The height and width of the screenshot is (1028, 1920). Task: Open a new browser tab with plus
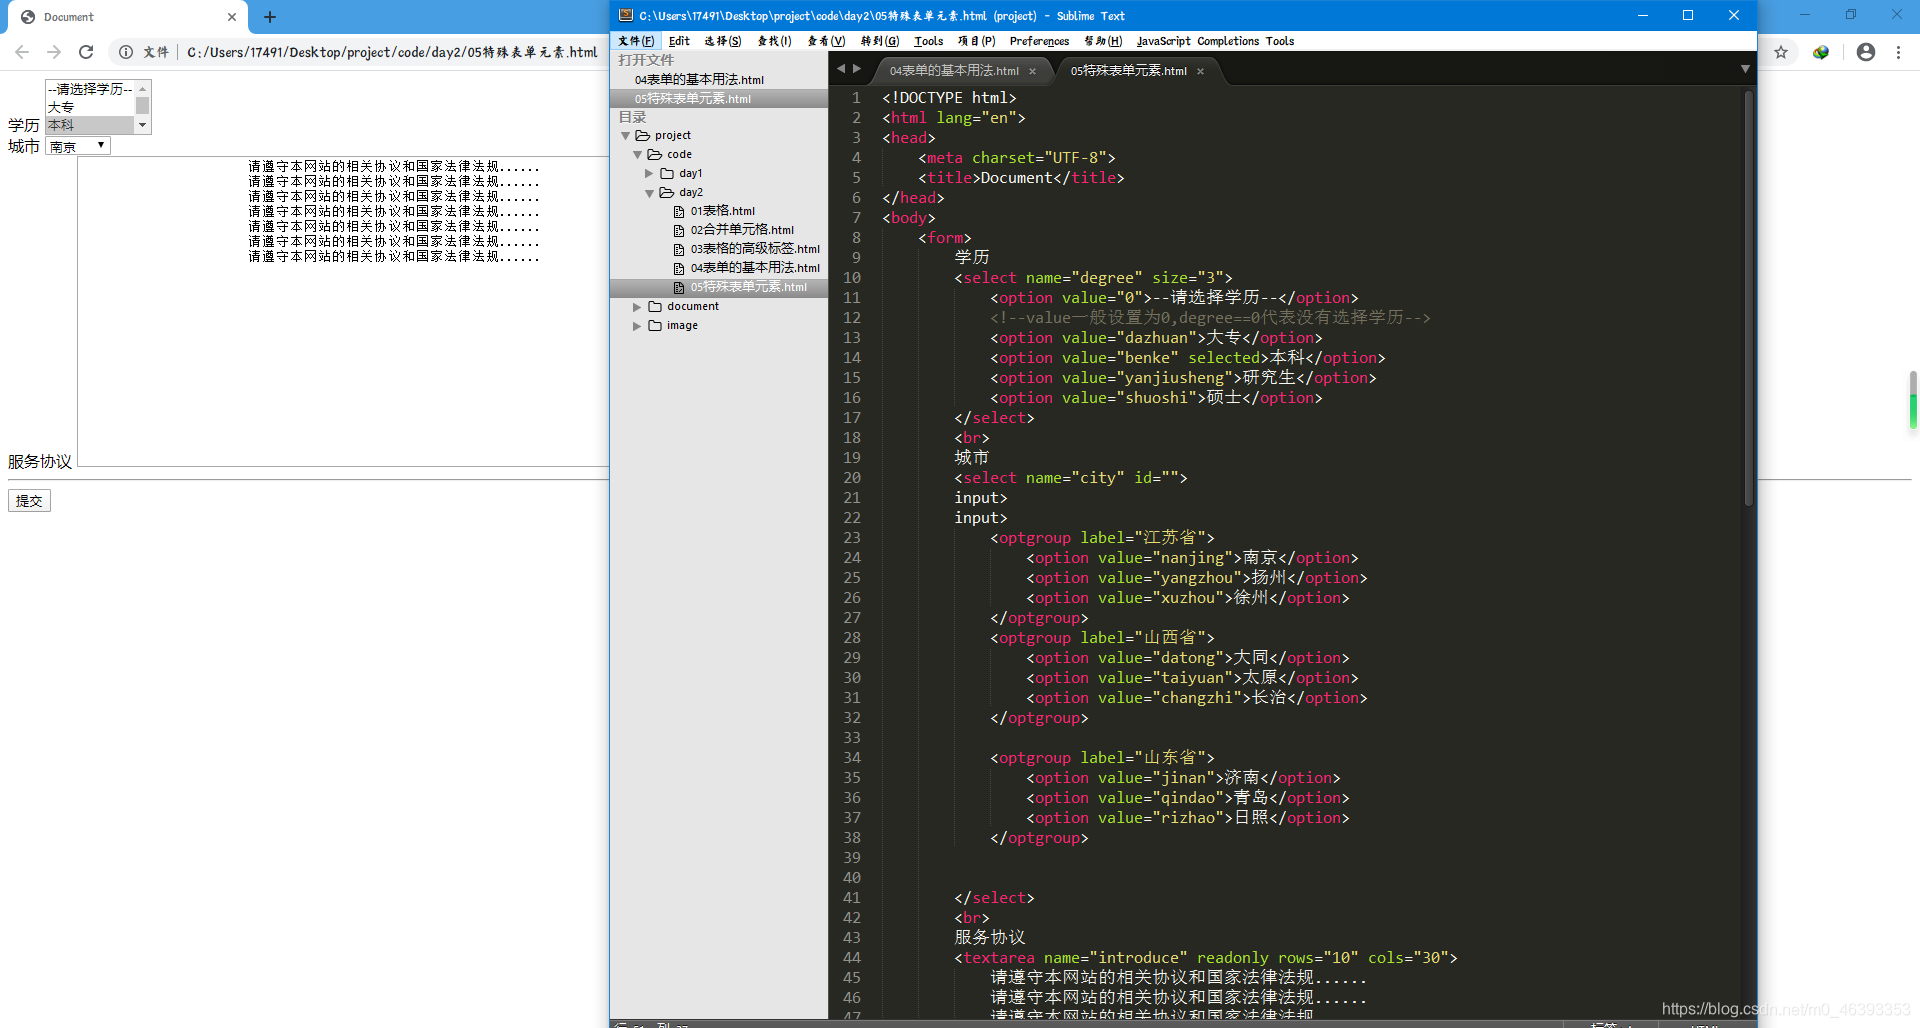[270, 17]
